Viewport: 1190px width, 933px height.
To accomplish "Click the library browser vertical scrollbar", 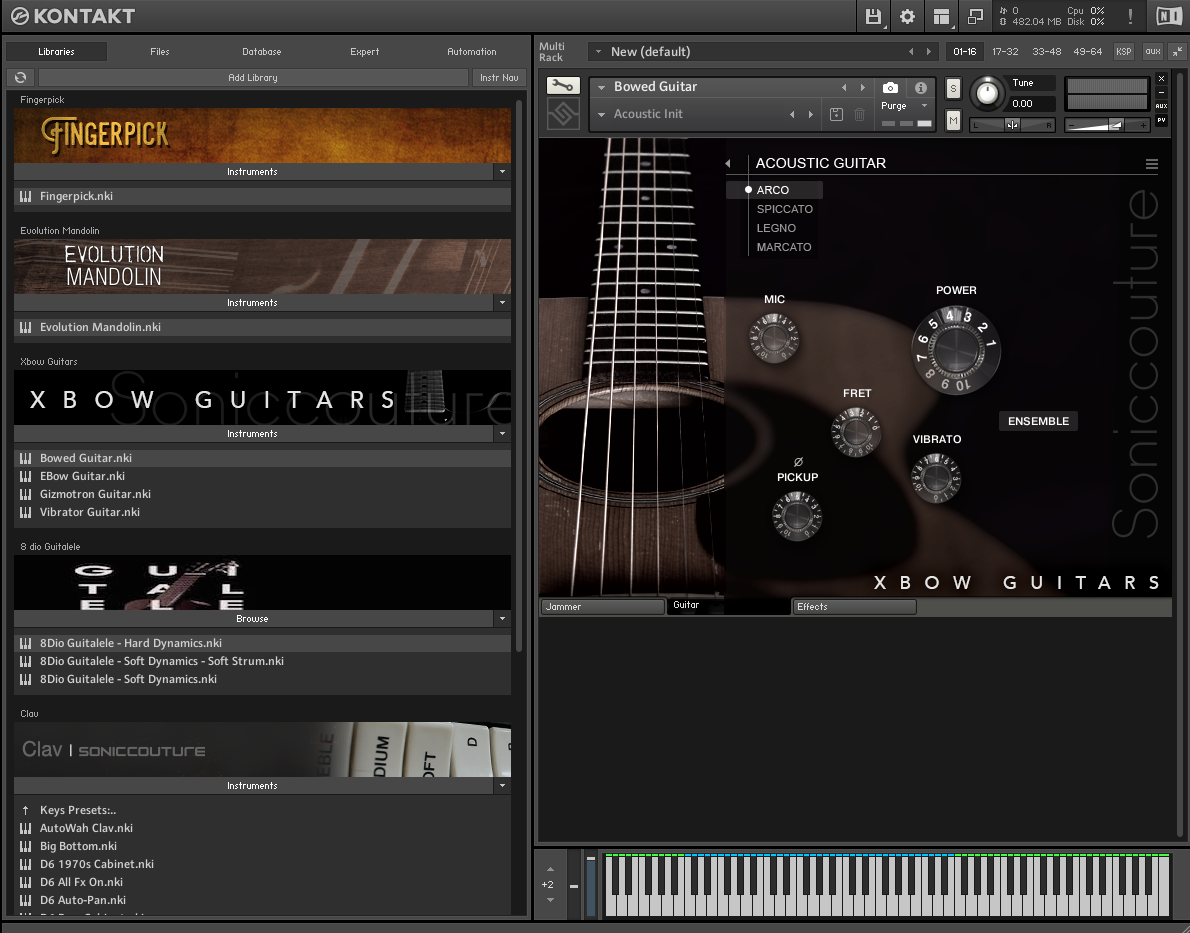I will [519, 376].
